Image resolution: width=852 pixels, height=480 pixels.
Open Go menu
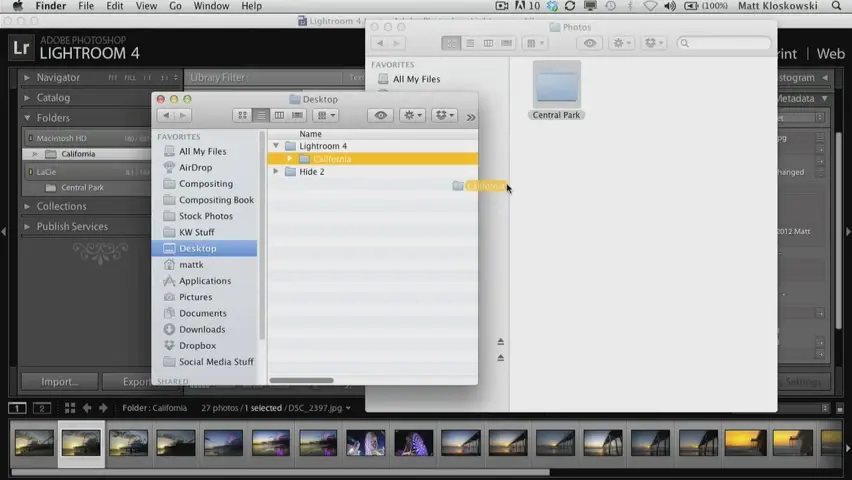click(175, 6)
